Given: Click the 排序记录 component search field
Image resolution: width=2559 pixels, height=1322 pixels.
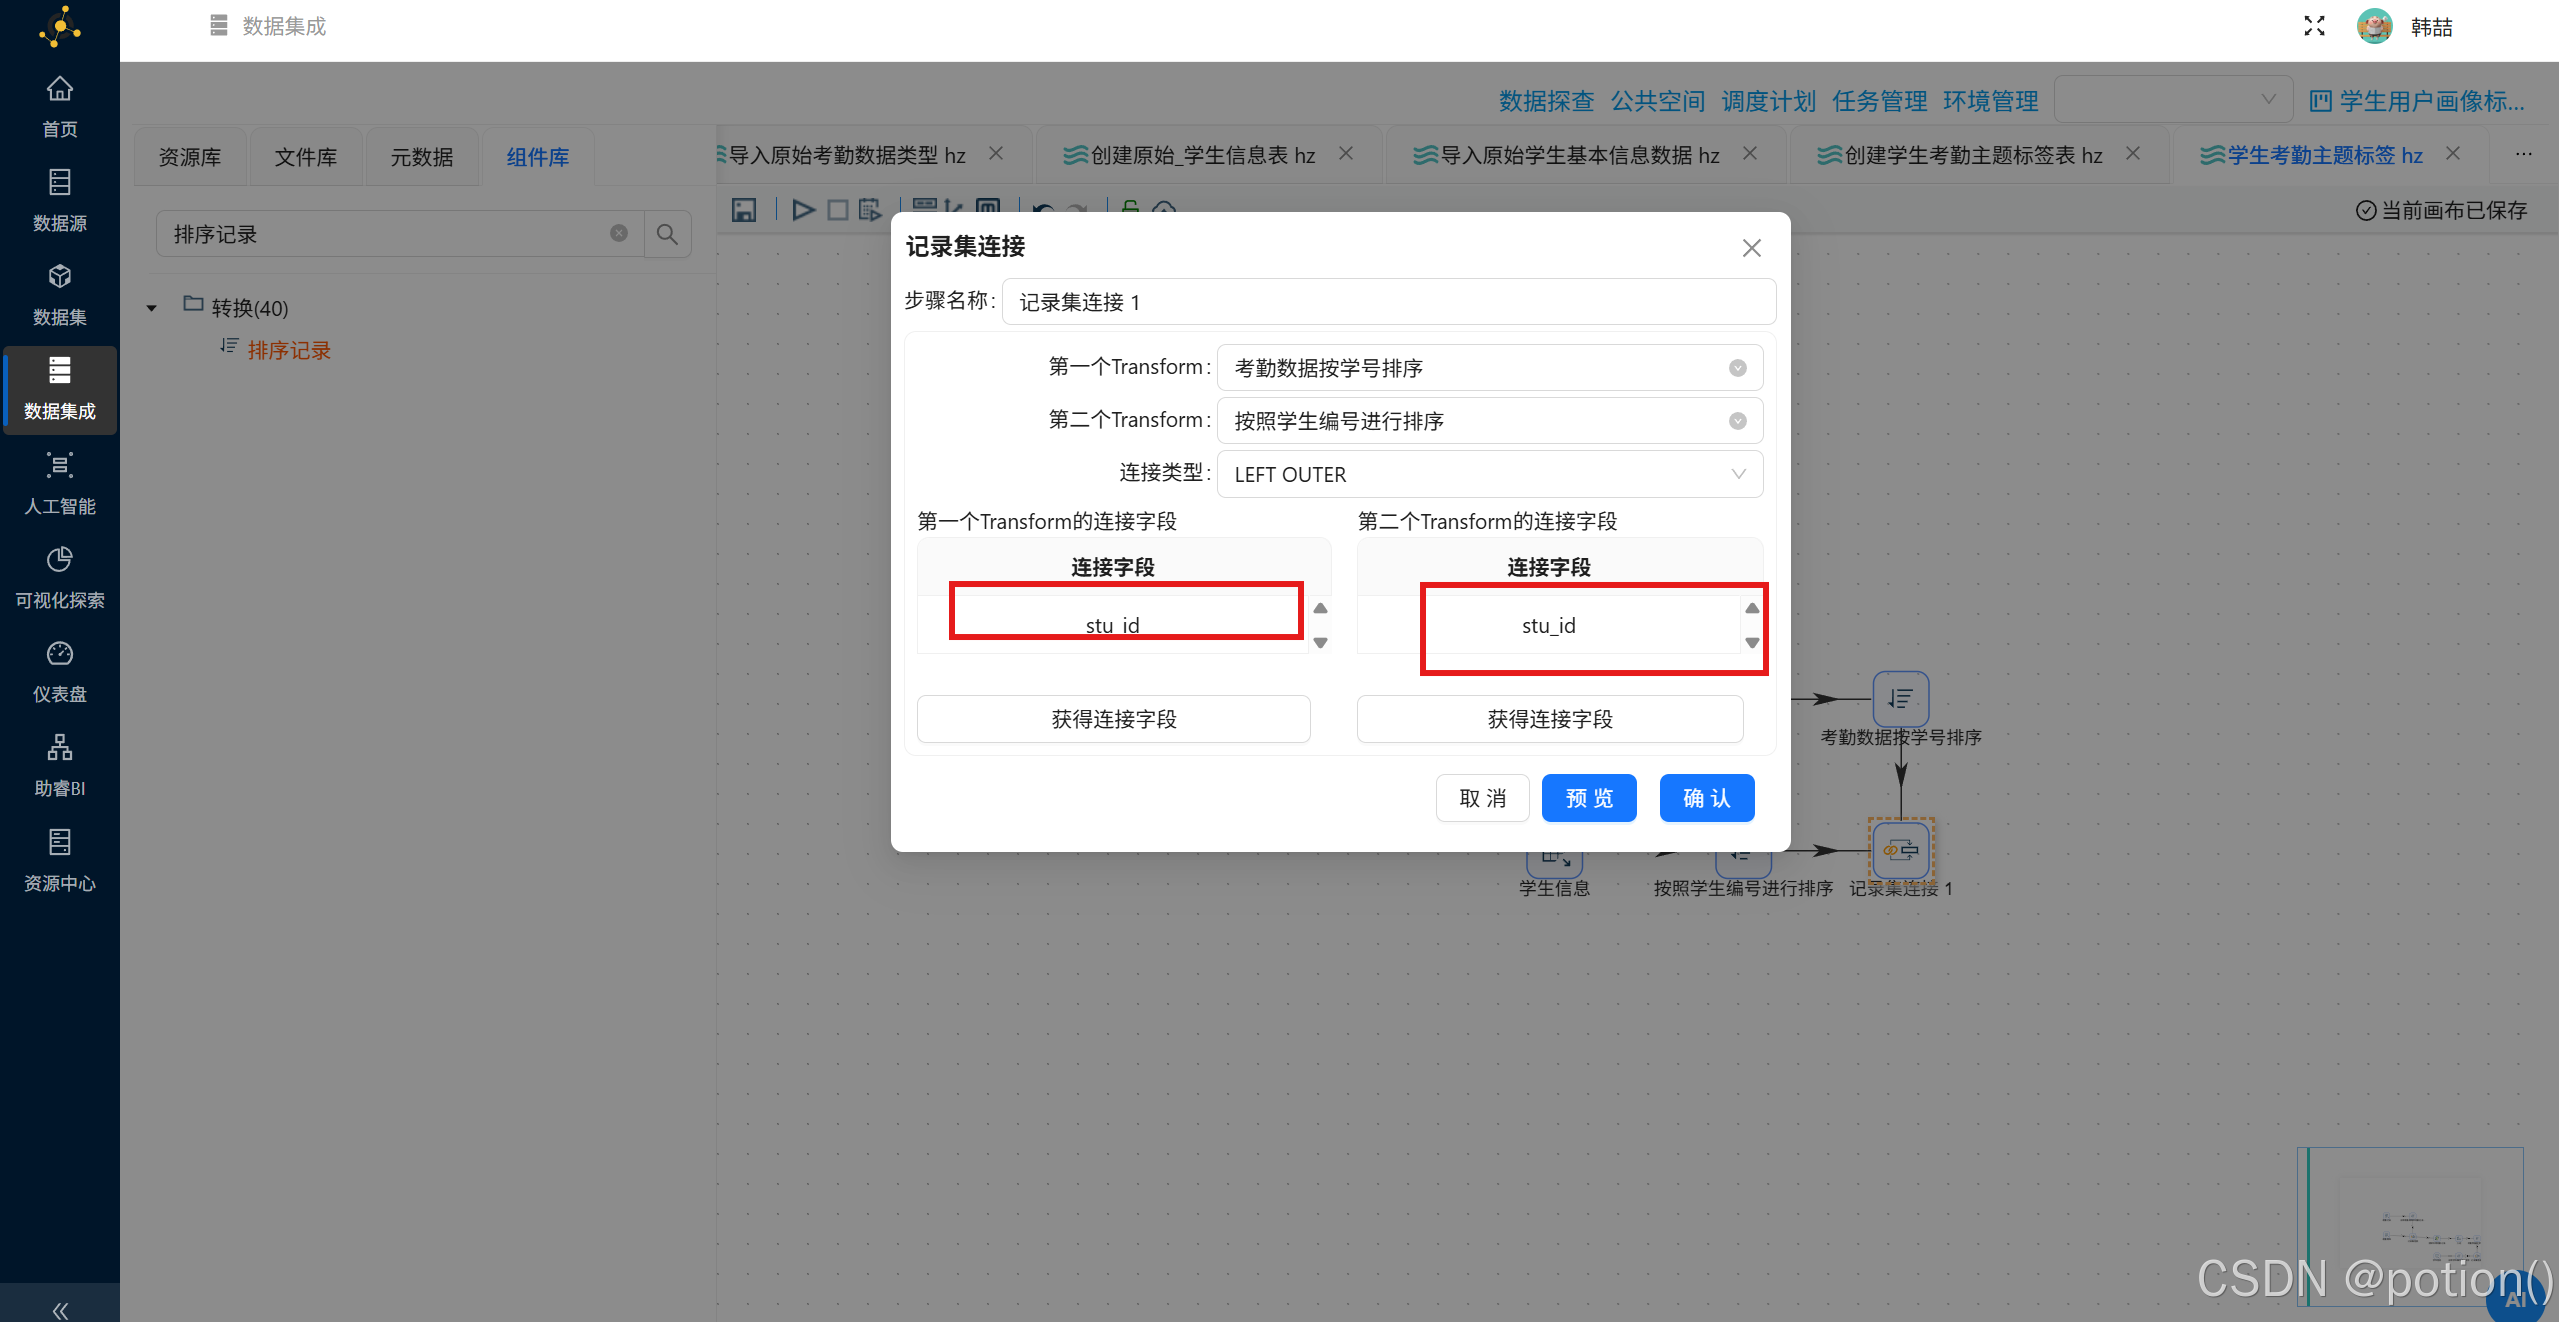Looking at the screenshot, I should pyautogui.click(x=398, y=234).
